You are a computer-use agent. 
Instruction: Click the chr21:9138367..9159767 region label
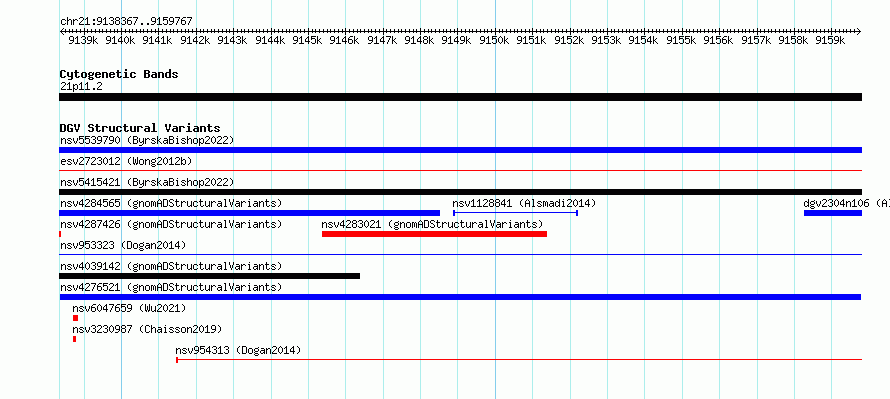(x=126, y=21)
